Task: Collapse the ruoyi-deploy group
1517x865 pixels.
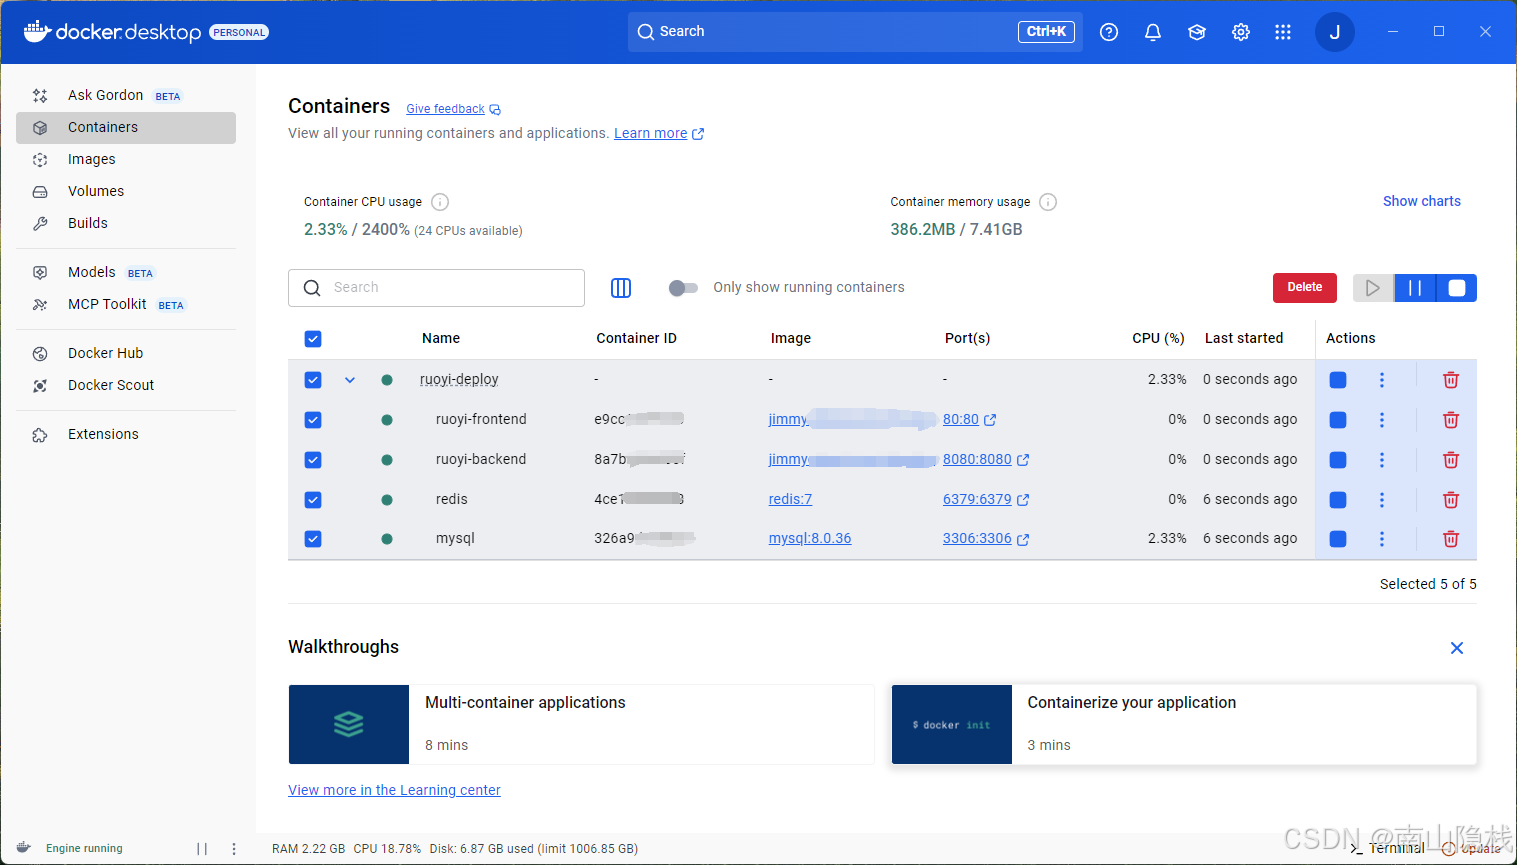Action: pyautogui.click(x=350, y=380)
